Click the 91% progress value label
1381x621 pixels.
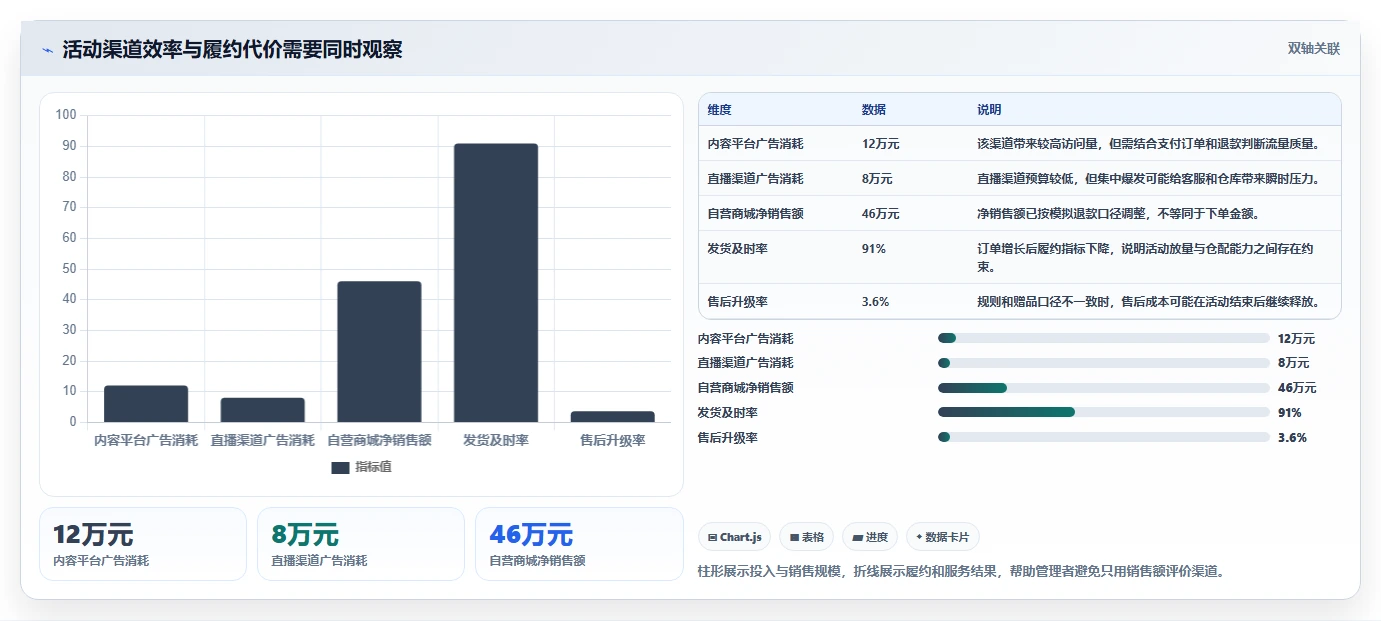tap(1289, 412)
